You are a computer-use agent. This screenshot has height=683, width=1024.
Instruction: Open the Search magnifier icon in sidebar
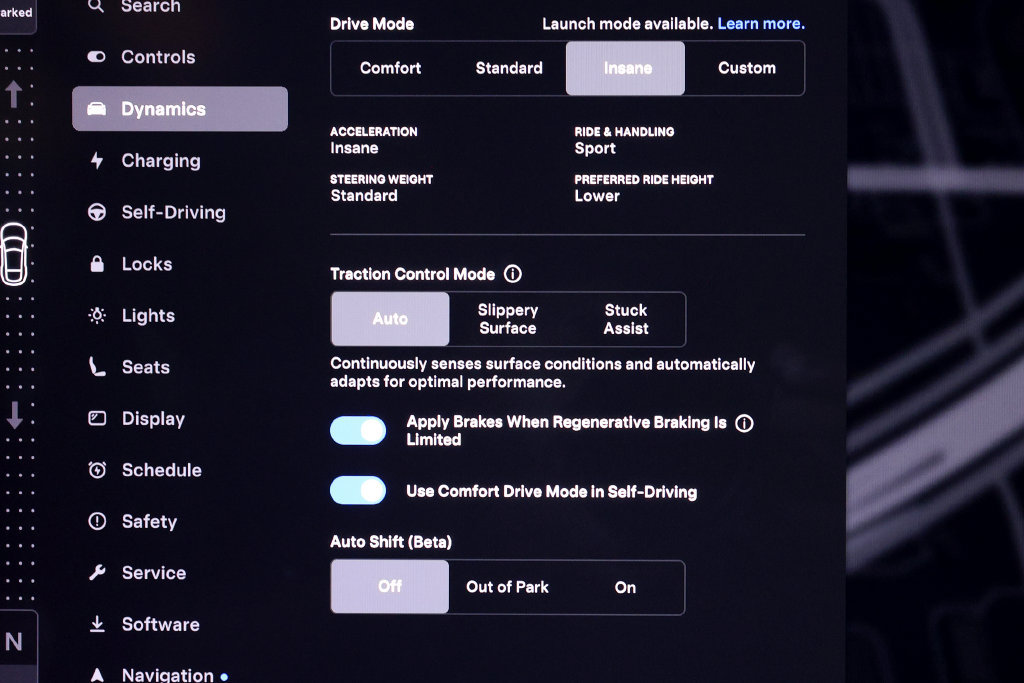[x=96, y=6]
